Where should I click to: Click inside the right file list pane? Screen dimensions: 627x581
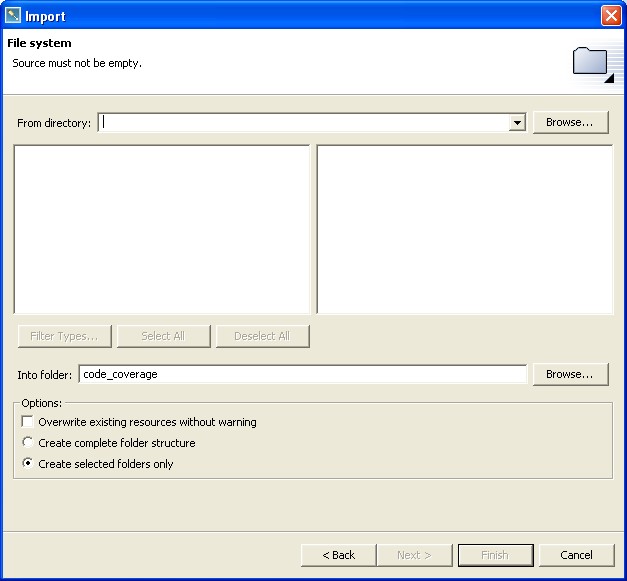464,229
